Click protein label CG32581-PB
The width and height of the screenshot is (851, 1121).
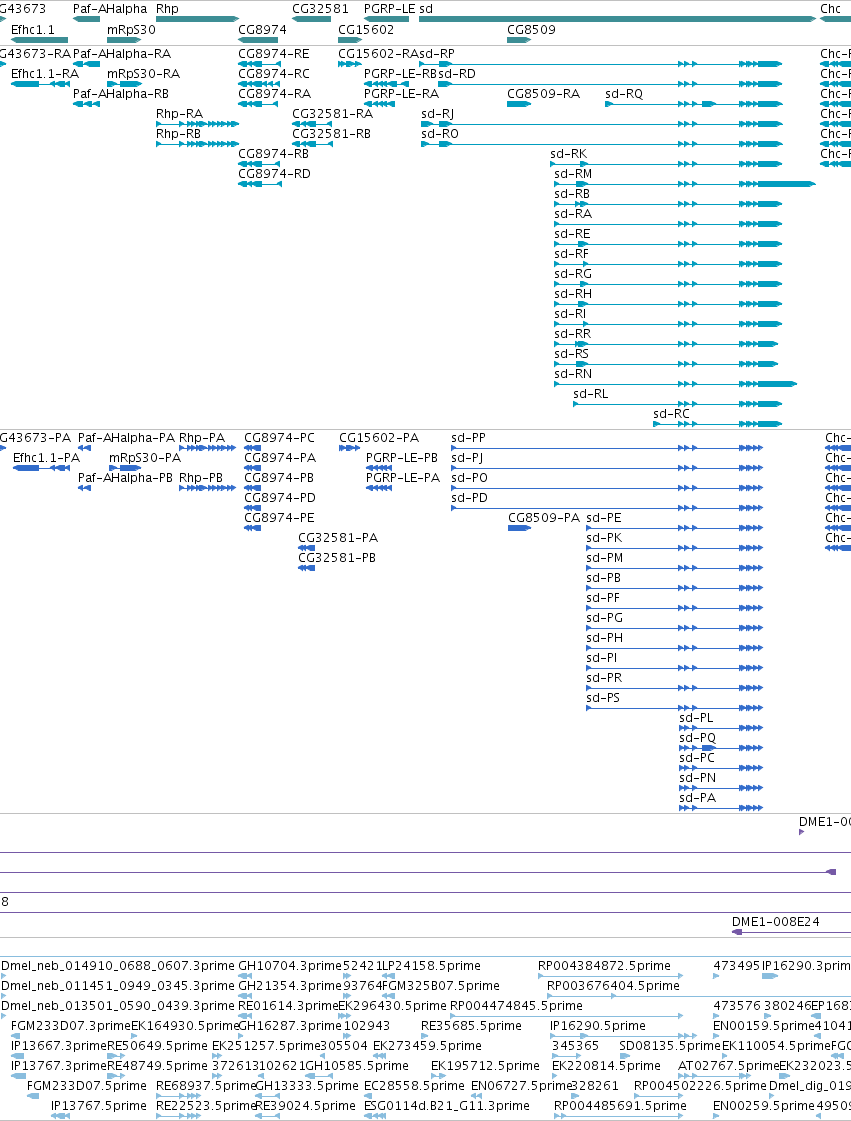click(337, 558)
